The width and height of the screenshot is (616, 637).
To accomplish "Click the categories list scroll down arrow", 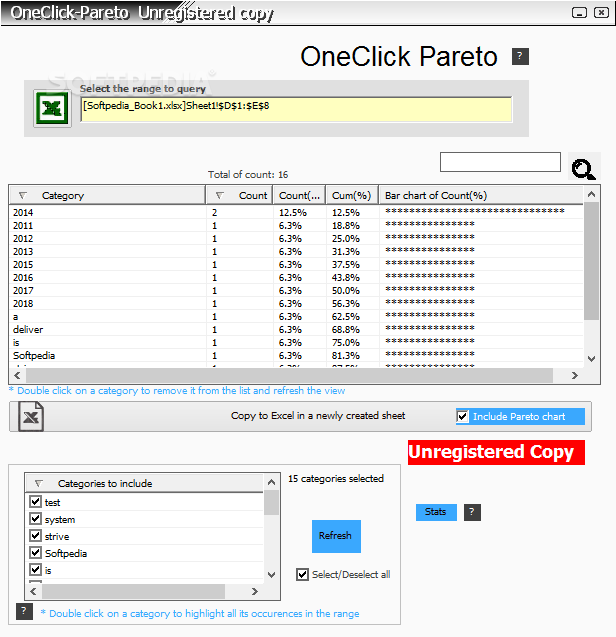I will pos(271,574).
